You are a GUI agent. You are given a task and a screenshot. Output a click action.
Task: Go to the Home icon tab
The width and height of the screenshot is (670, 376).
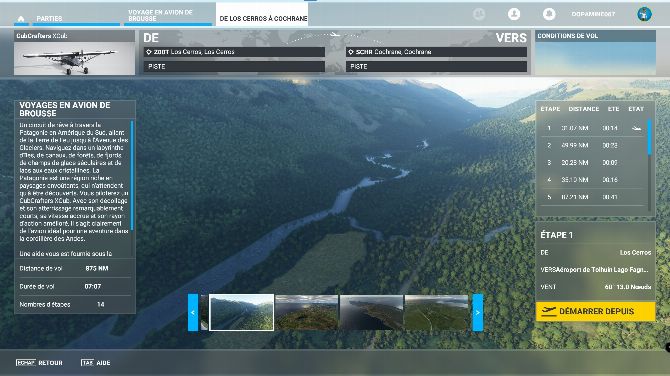(x=21, y=18)
